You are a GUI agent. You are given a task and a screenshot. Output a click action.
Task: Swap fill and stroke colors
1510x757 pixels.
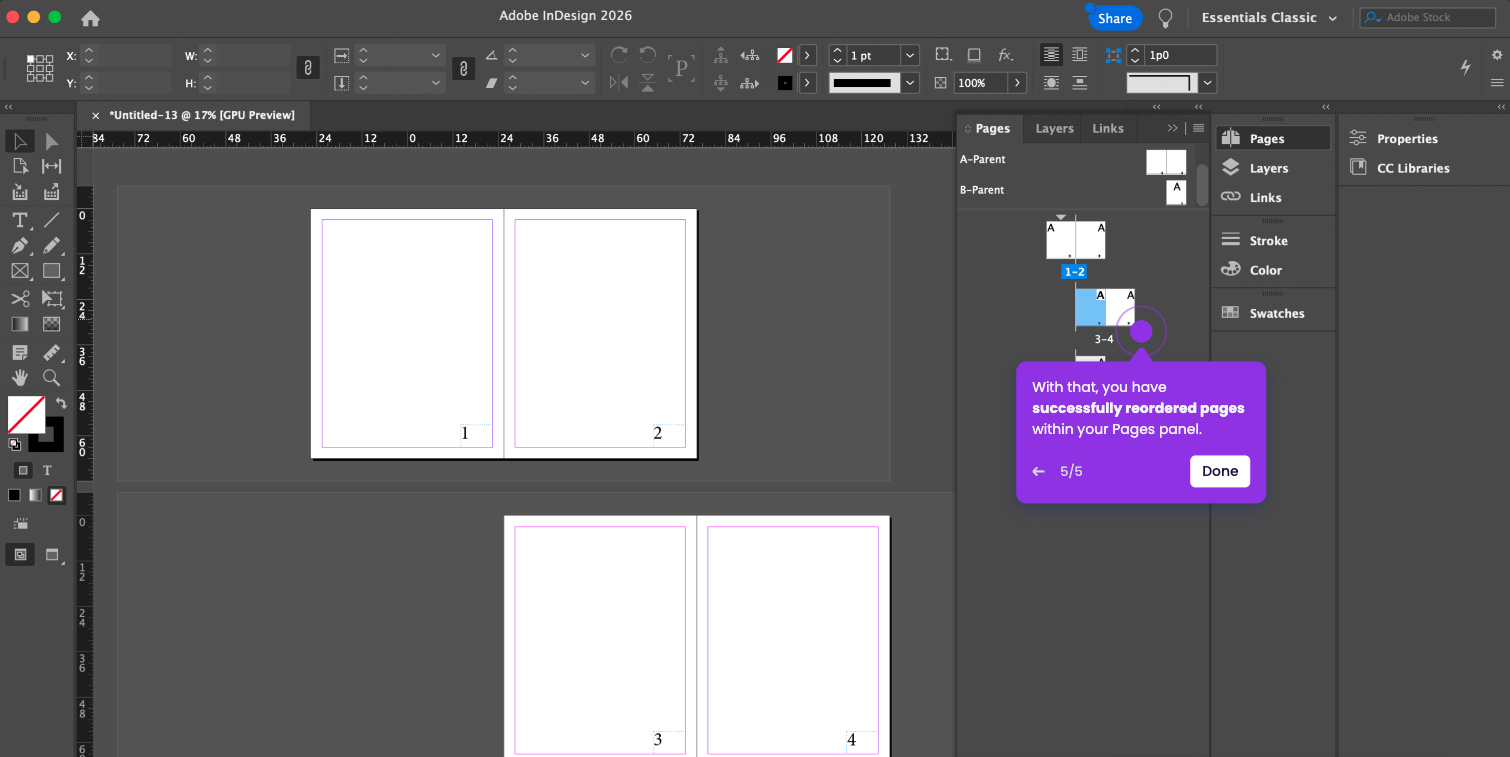pos(61,403)
